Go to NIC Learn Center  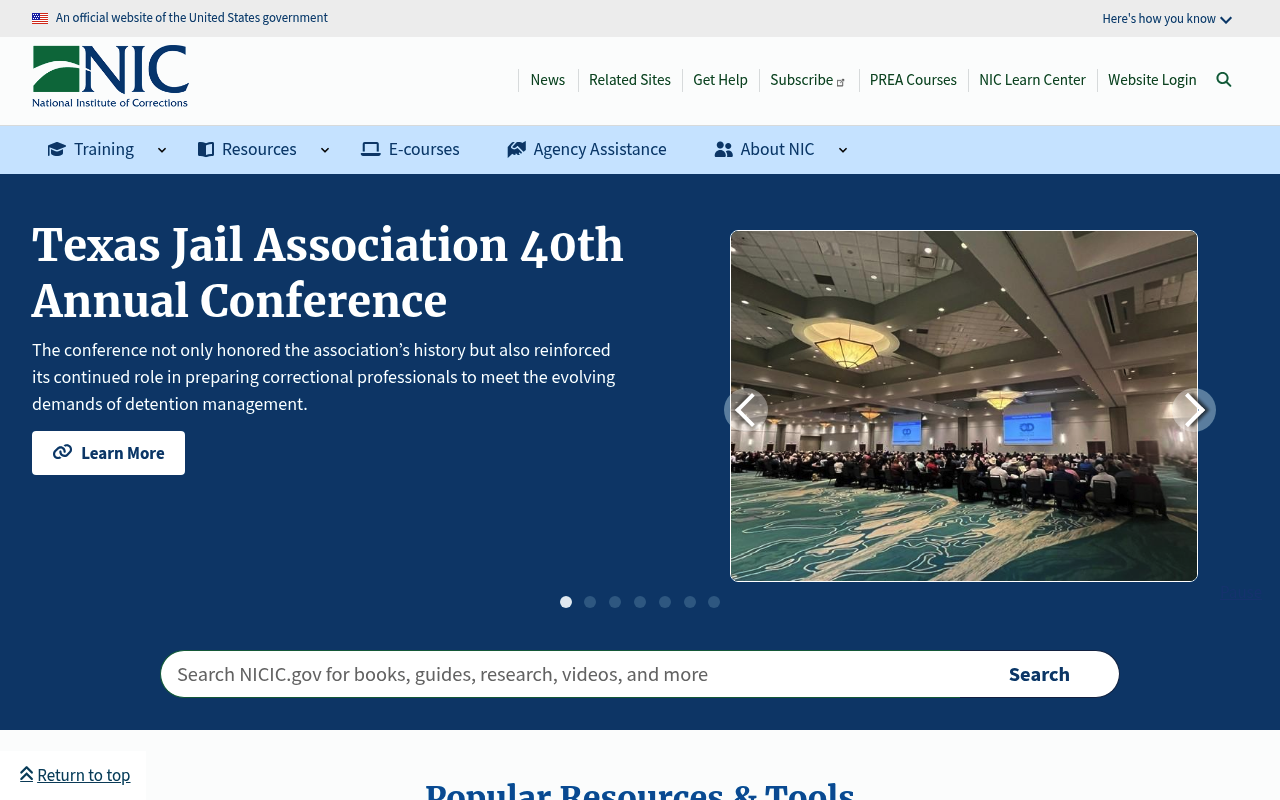pos(1032,80)
